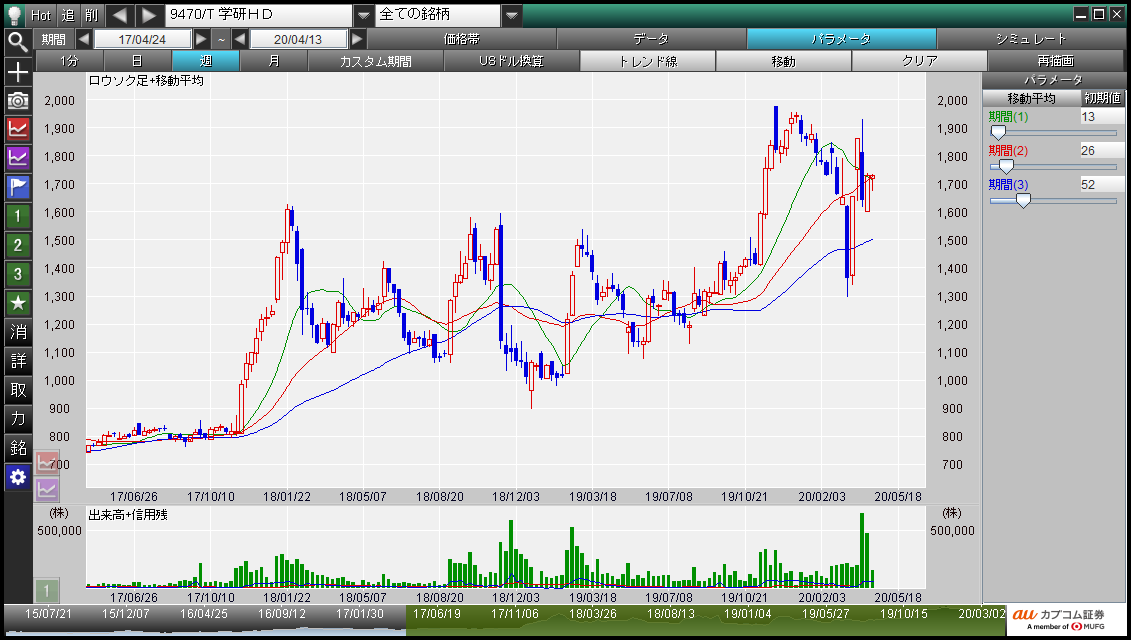Open the stock symbol dropdown for 9470/T
The width and height of the screenshot is (1131, 640).
[x=363, y=15]
